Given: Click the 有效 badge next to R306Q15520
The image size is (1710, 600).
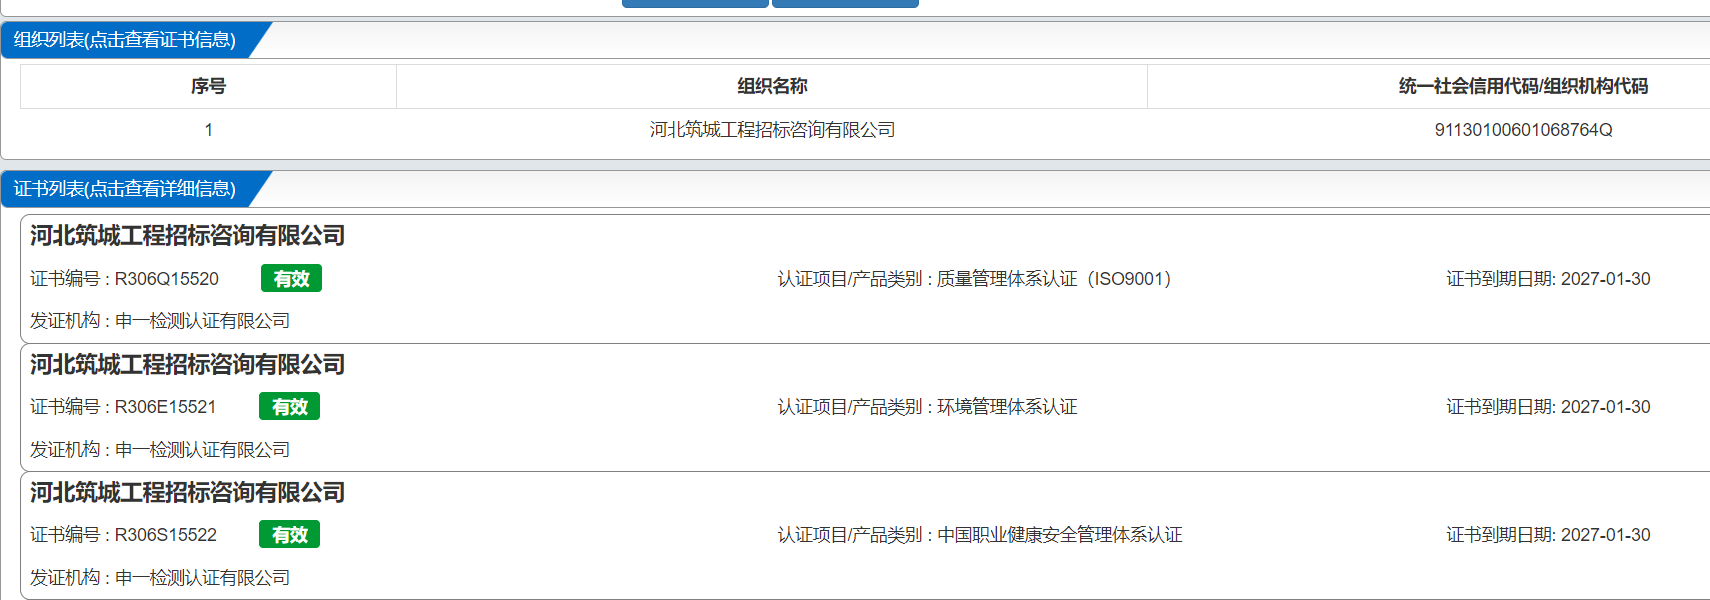Looking at the screenshot, I should tap(291, 279).
